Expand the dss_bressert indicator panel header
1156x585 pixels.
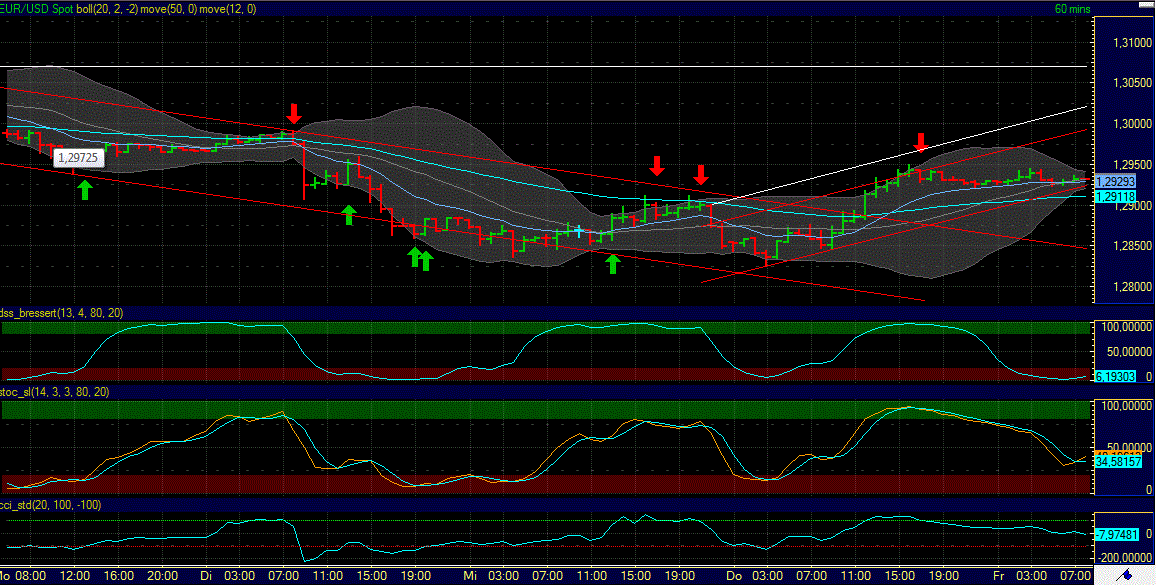coord(60,312)
